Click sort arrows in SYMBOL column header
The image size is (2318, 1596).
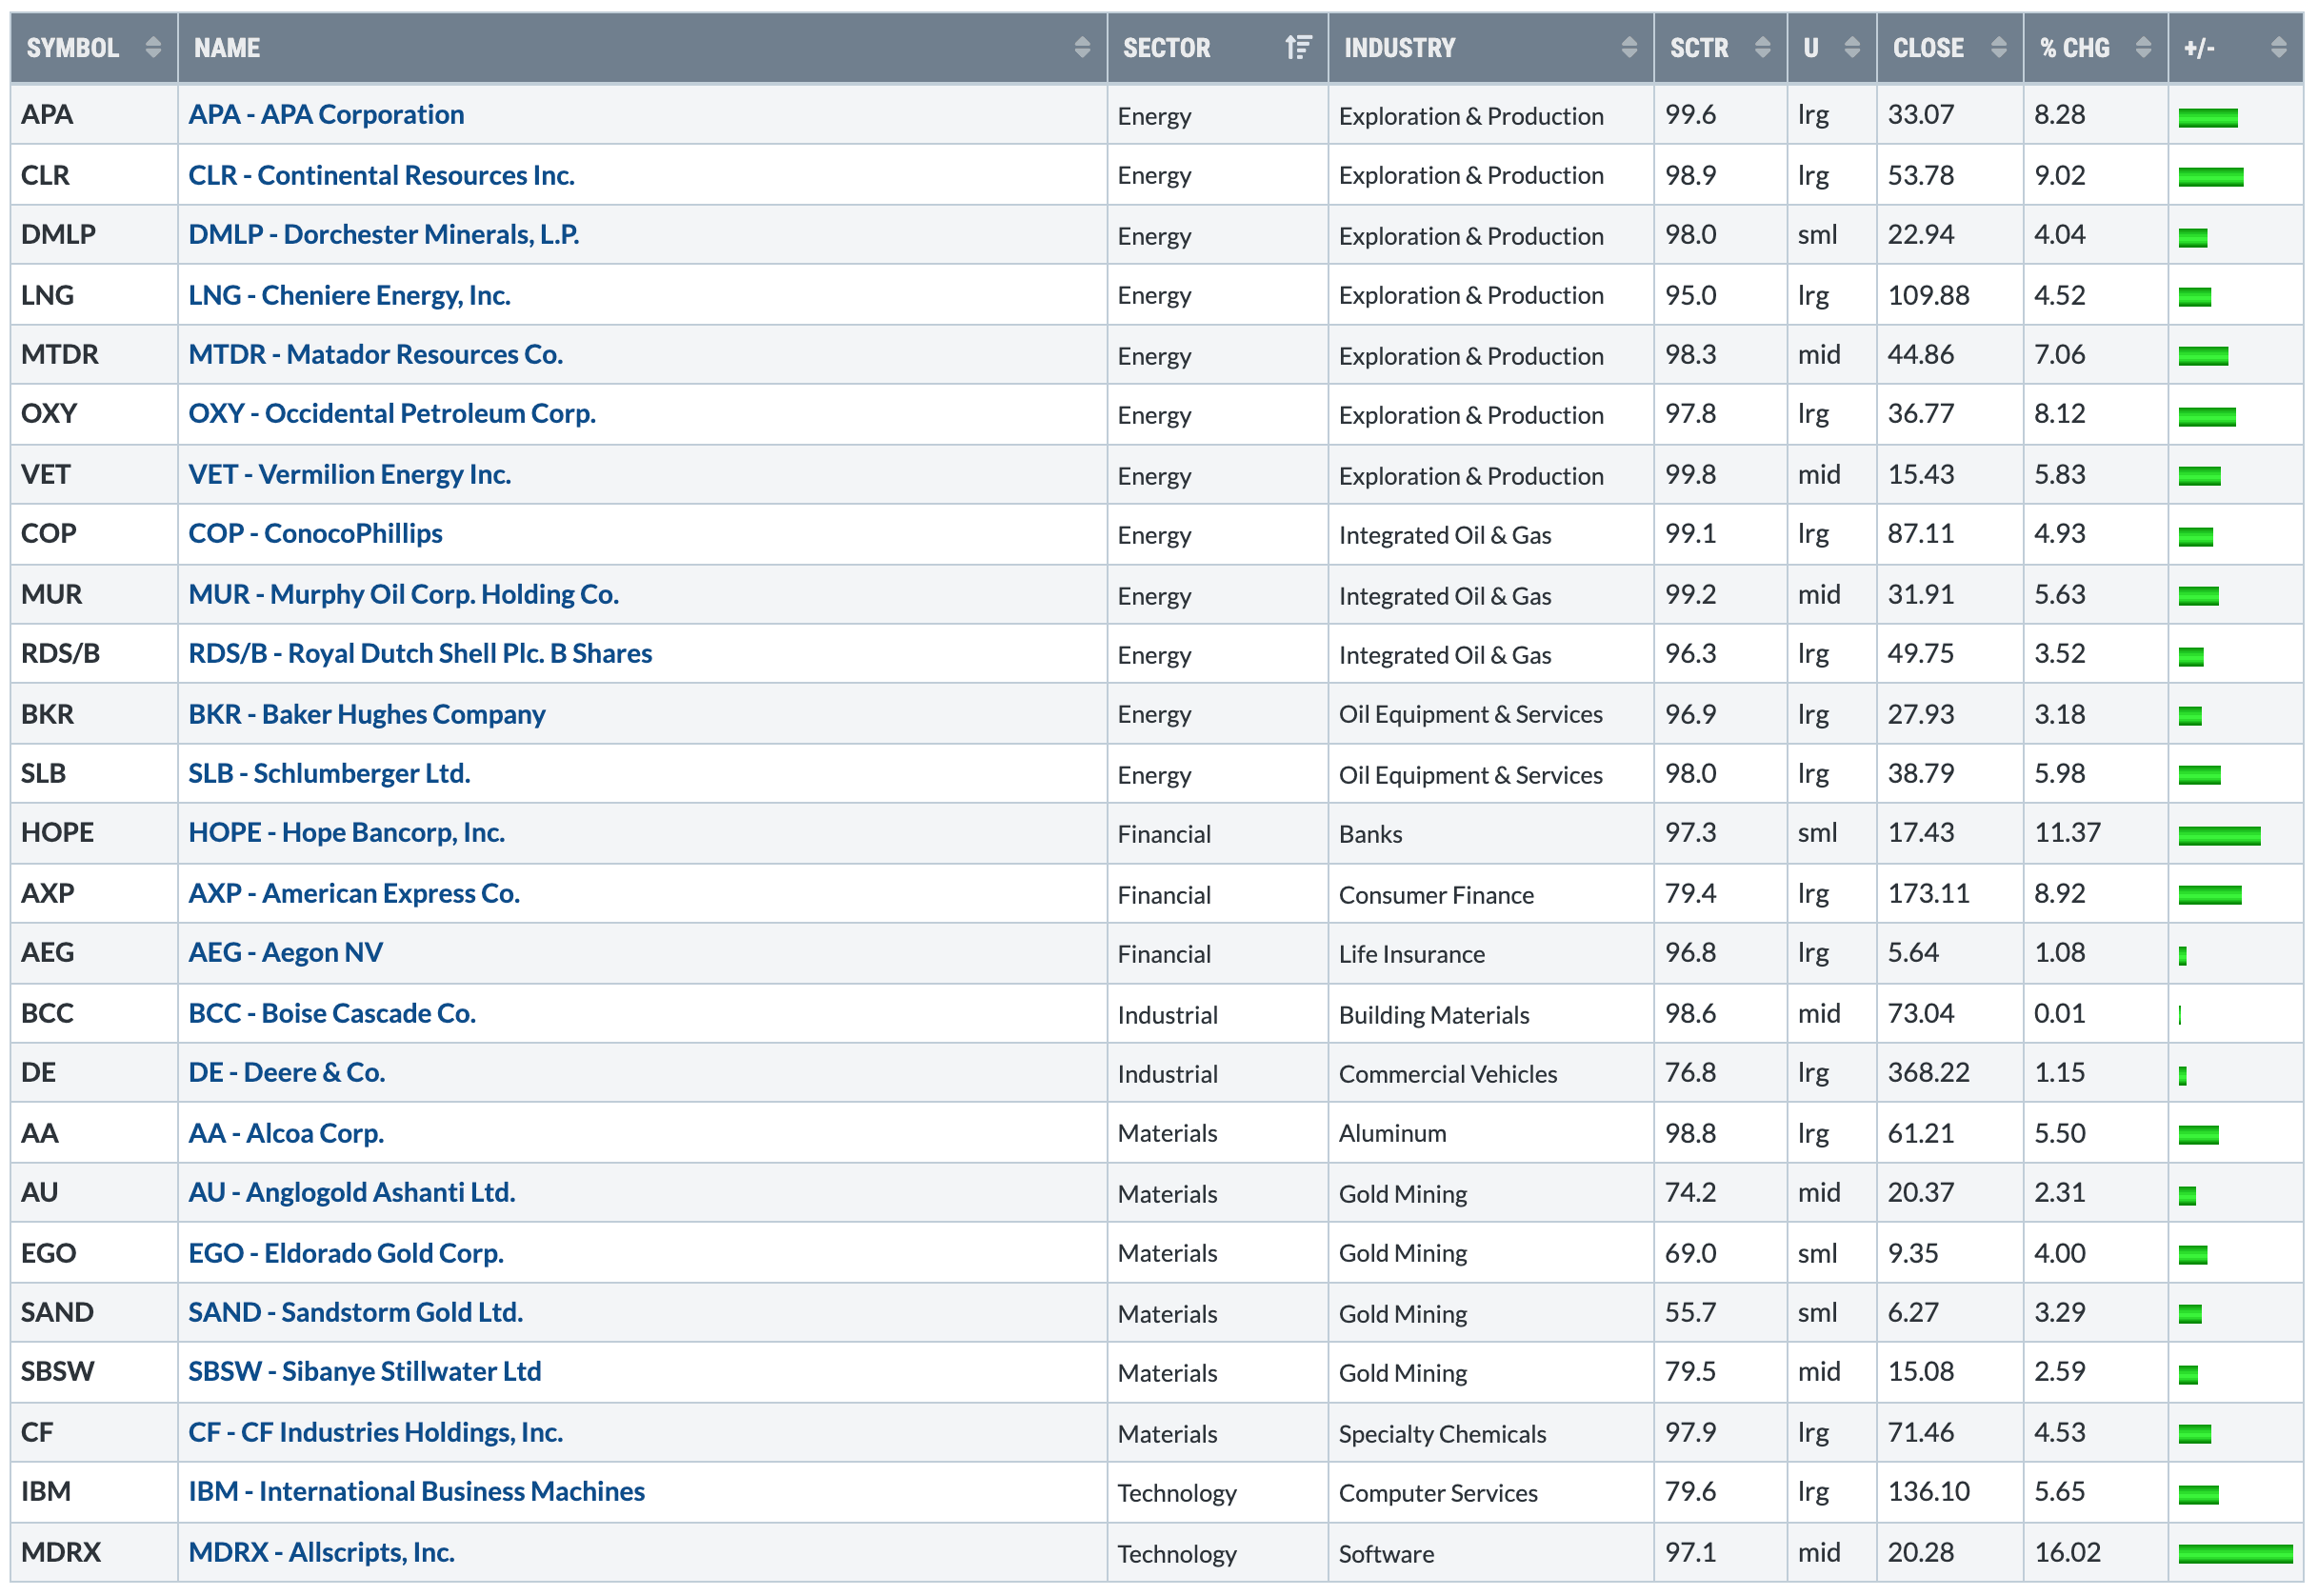click(152, 47)
